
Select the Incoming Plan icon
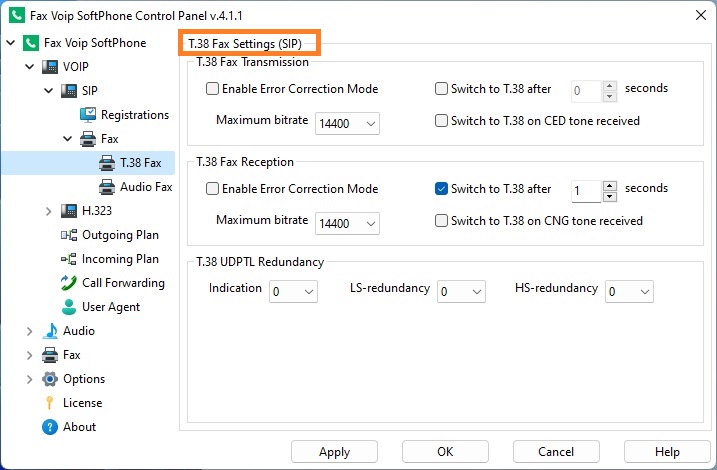tap(69, 259)
